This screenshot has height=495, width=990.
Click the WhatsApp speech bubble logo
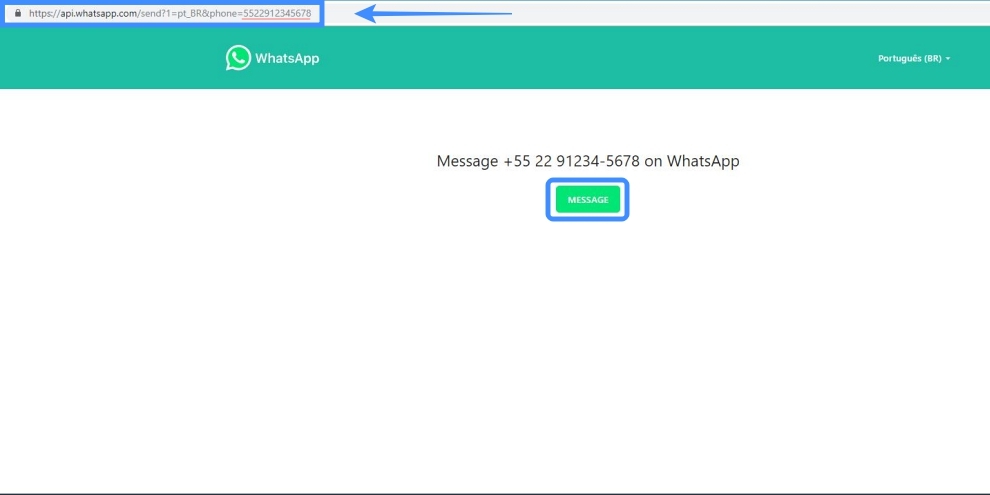tap(238, 58)
